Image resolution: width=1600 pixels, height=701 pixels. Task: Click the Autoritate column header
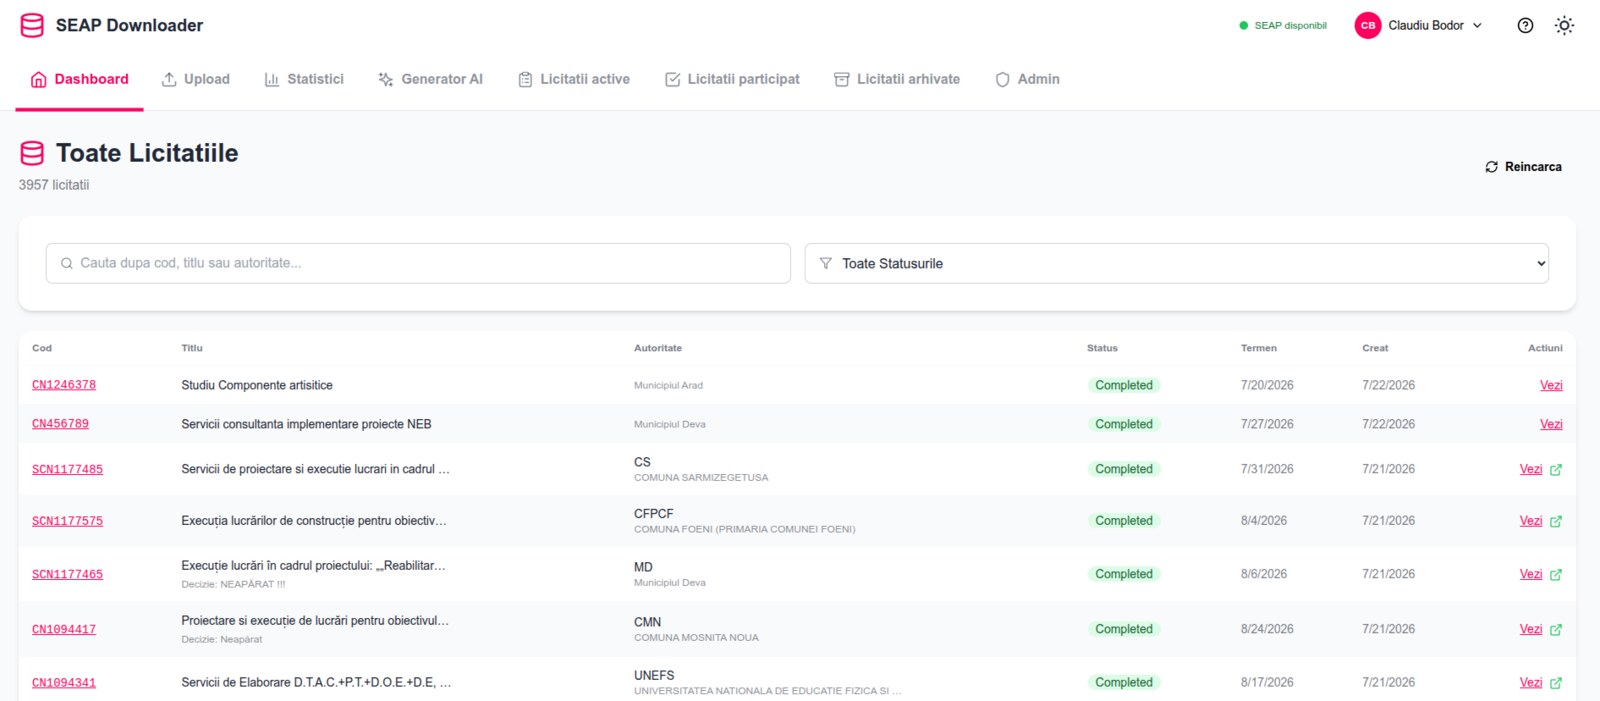[x=658, y=348]
